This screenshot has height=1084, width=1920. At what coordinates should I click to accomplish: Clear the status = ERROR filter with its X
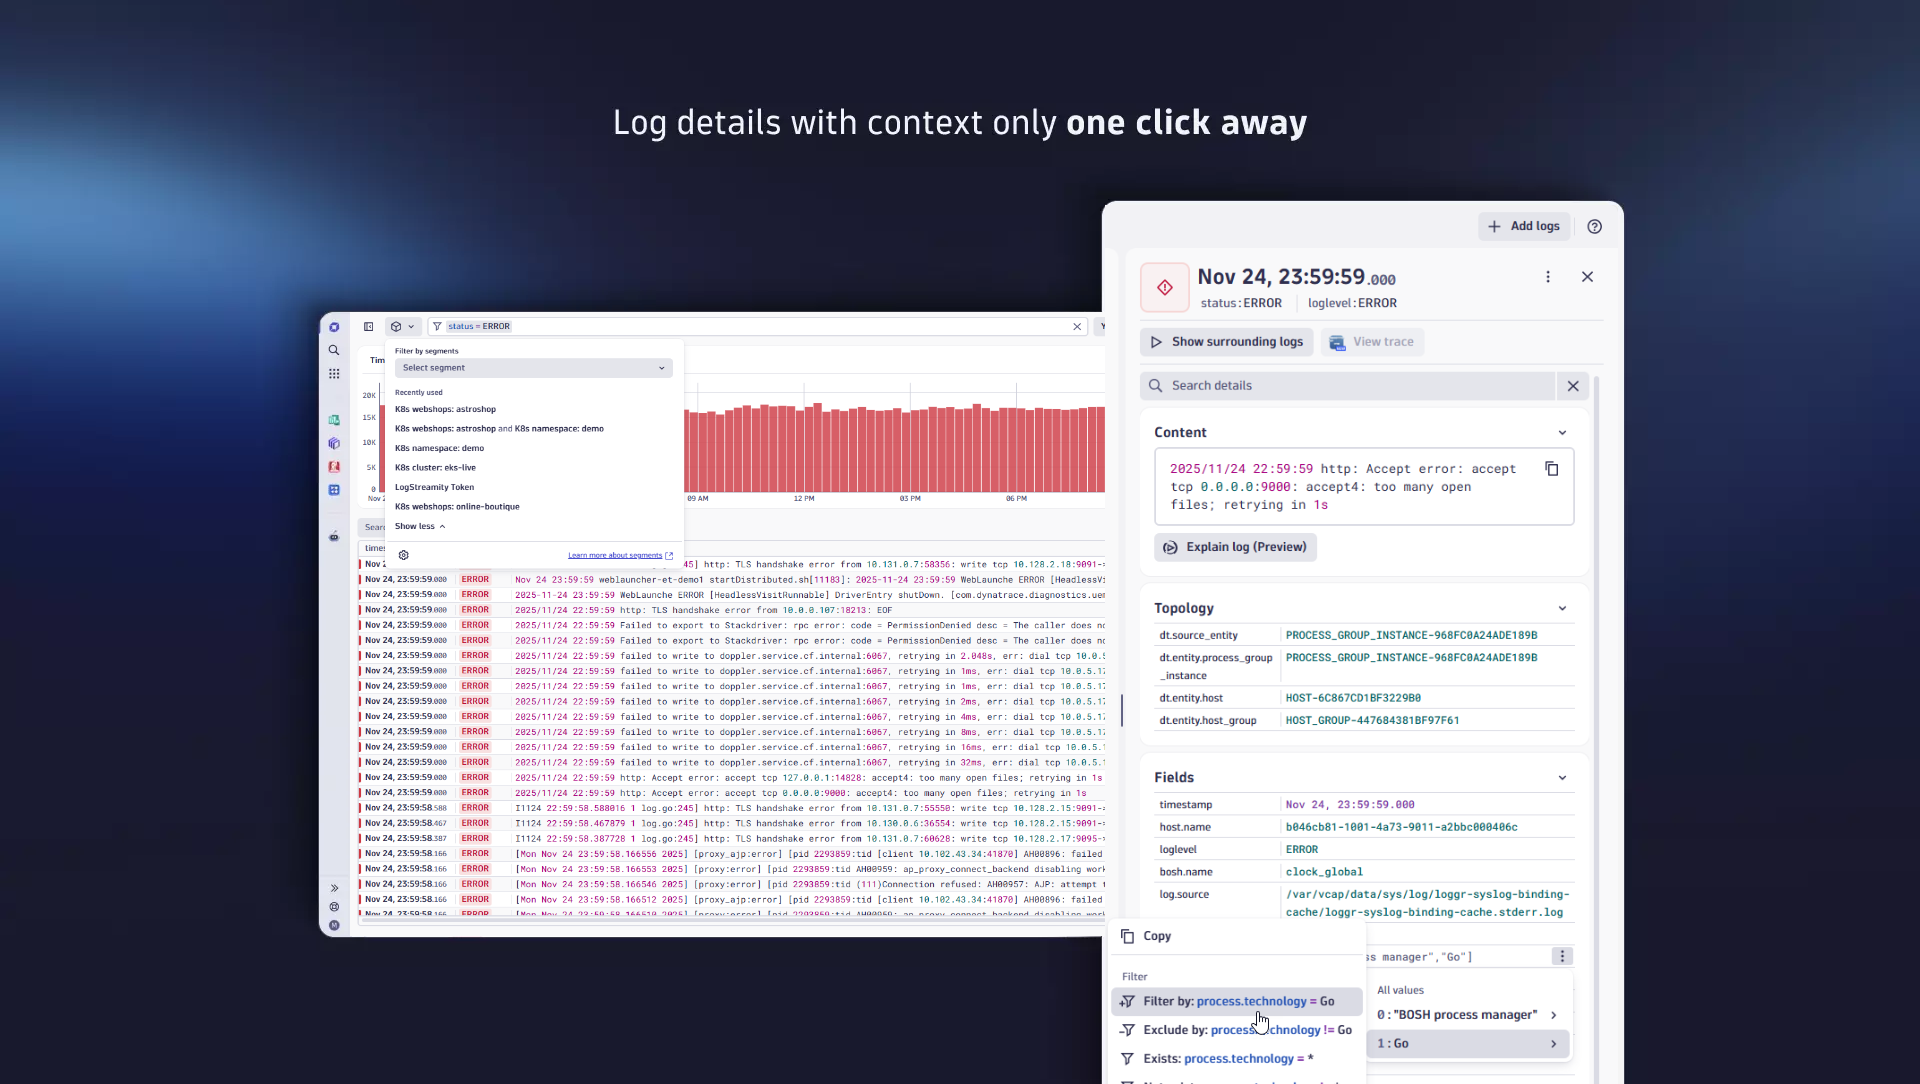click(x=1076, y=326)
